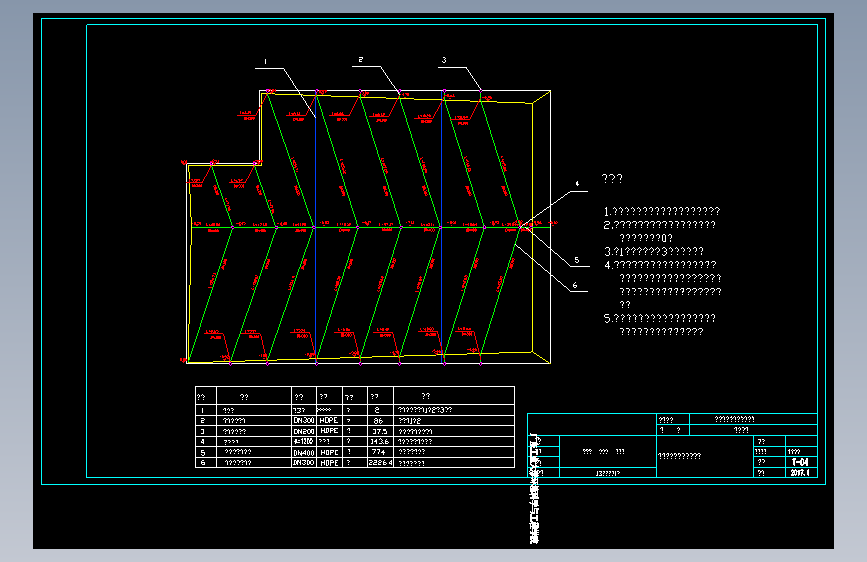Select quantity value 2226.4 in the table
867x562 pixels.
pos(380,462)
